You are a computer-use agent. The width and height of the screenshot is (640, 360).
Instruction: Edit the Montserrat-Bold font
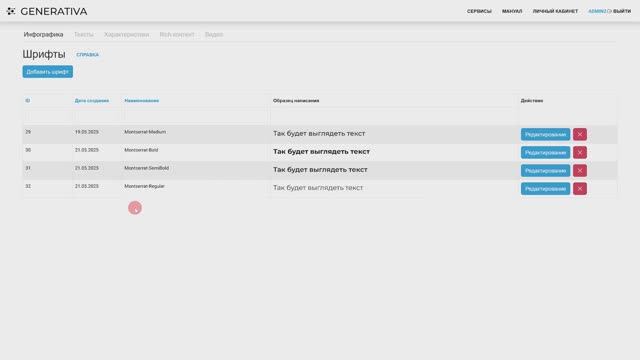tap(545, 152)
